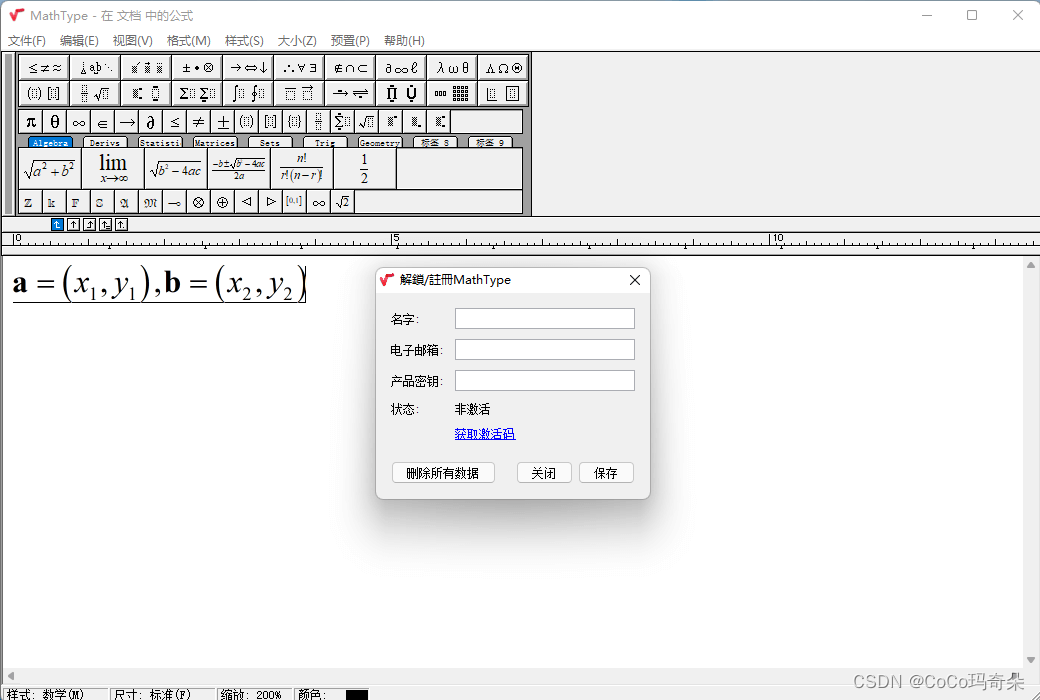Click the 关闭 button in dialog
The height and width of the screenshot is (700, 1040).
point(544,472)
